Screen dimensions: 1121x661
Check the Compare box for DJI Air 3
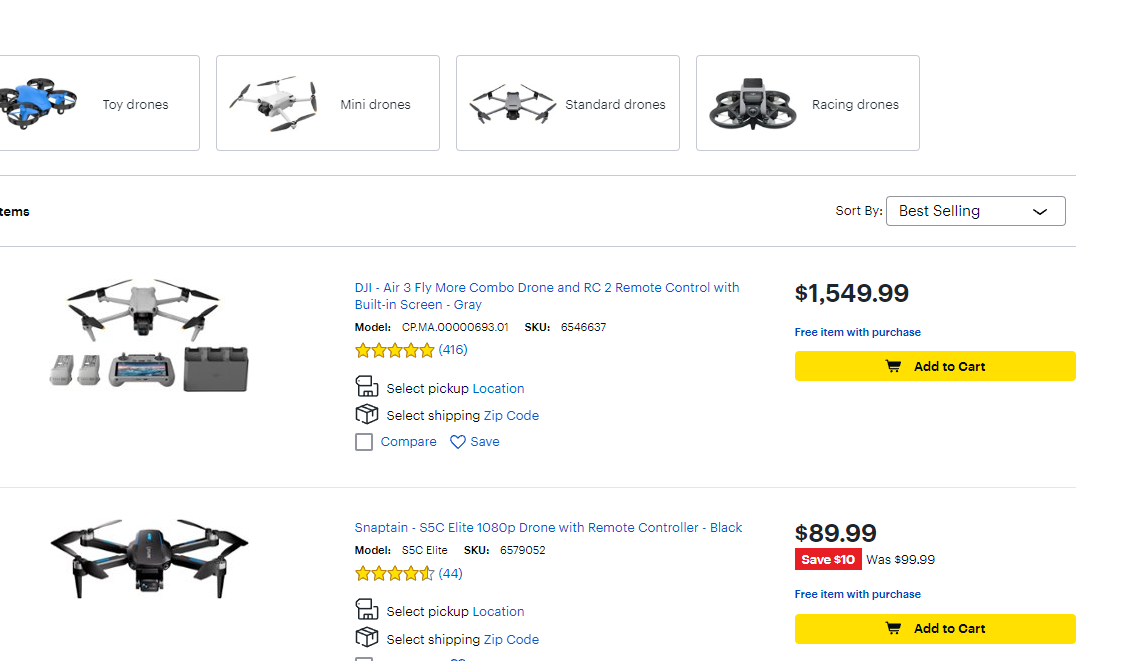pos(364,442)
